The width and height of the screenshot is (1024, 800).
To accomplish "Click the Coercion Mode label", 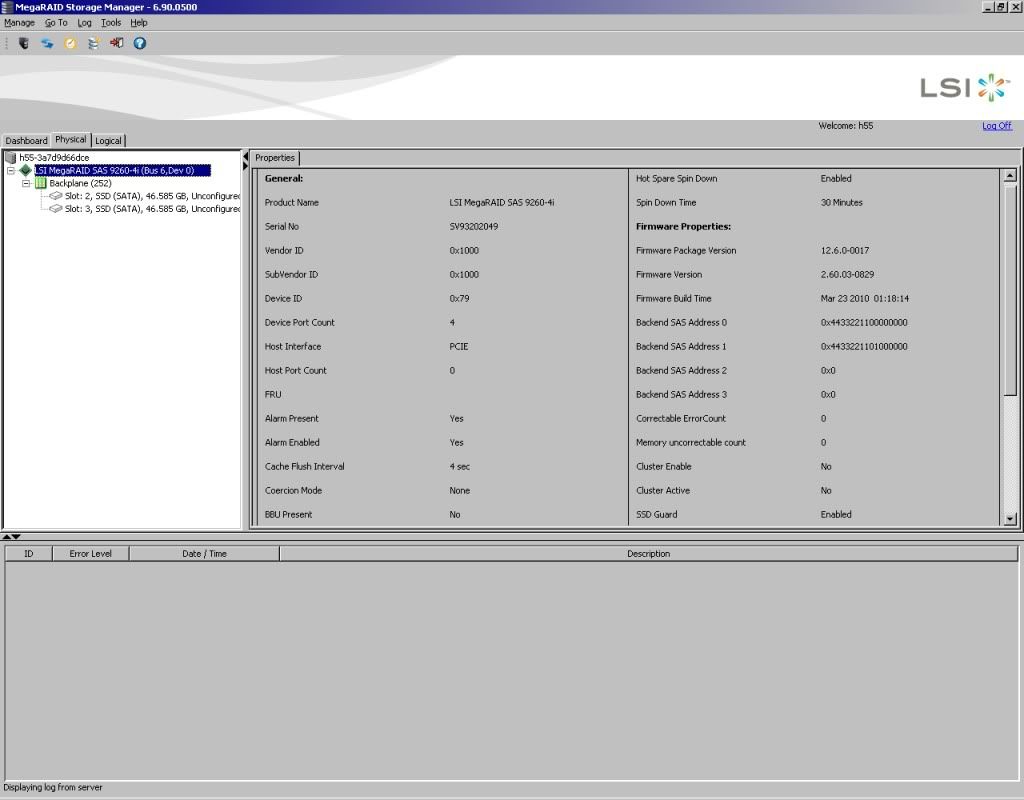I will pyautogui.click(x=293, y=491).
